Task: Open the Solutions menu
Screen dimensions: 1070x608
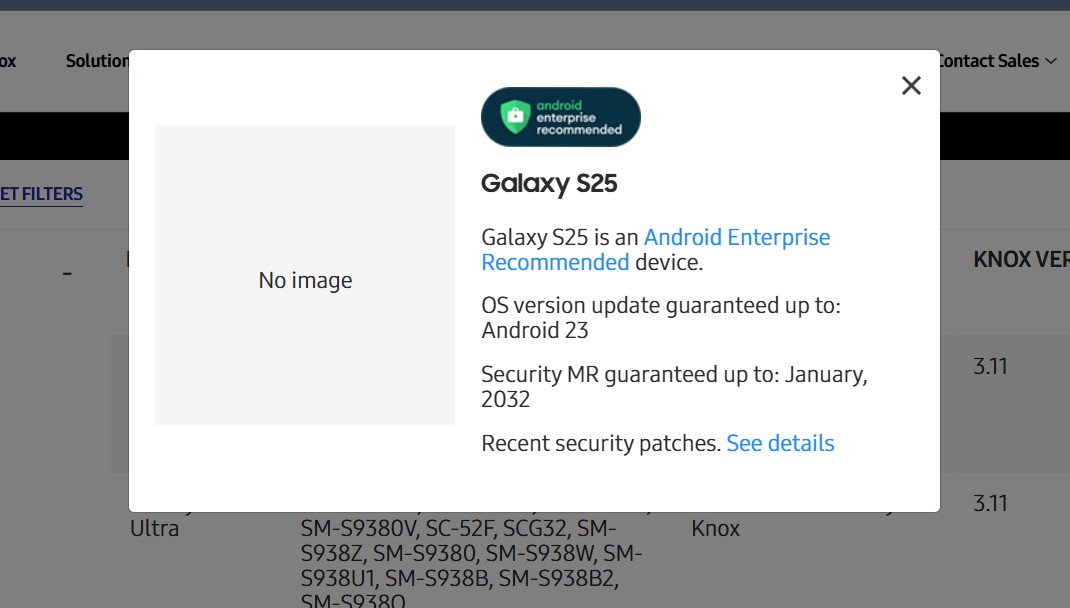Action: tap(97, 61)
